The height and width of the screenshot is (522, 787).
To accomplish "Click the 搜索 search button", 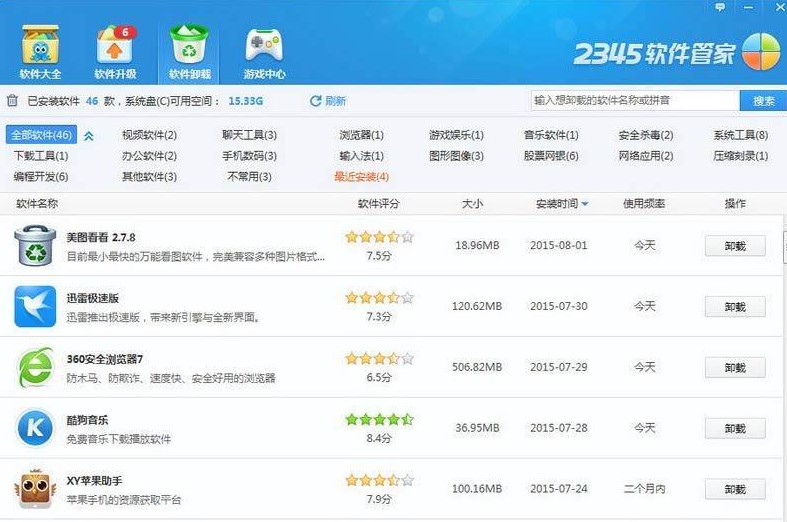I will pos(763,101).
